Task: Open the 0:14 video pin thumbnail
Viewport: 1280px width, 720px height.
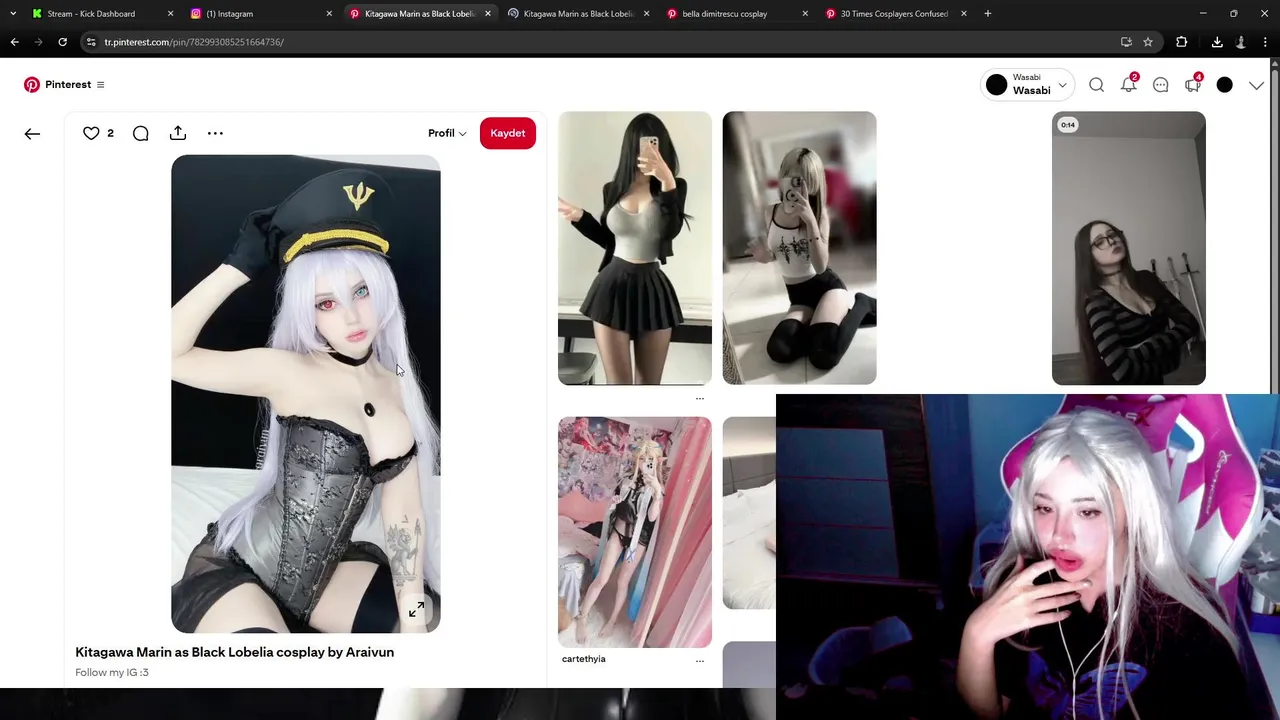Action: click(x=1129, y=248)
